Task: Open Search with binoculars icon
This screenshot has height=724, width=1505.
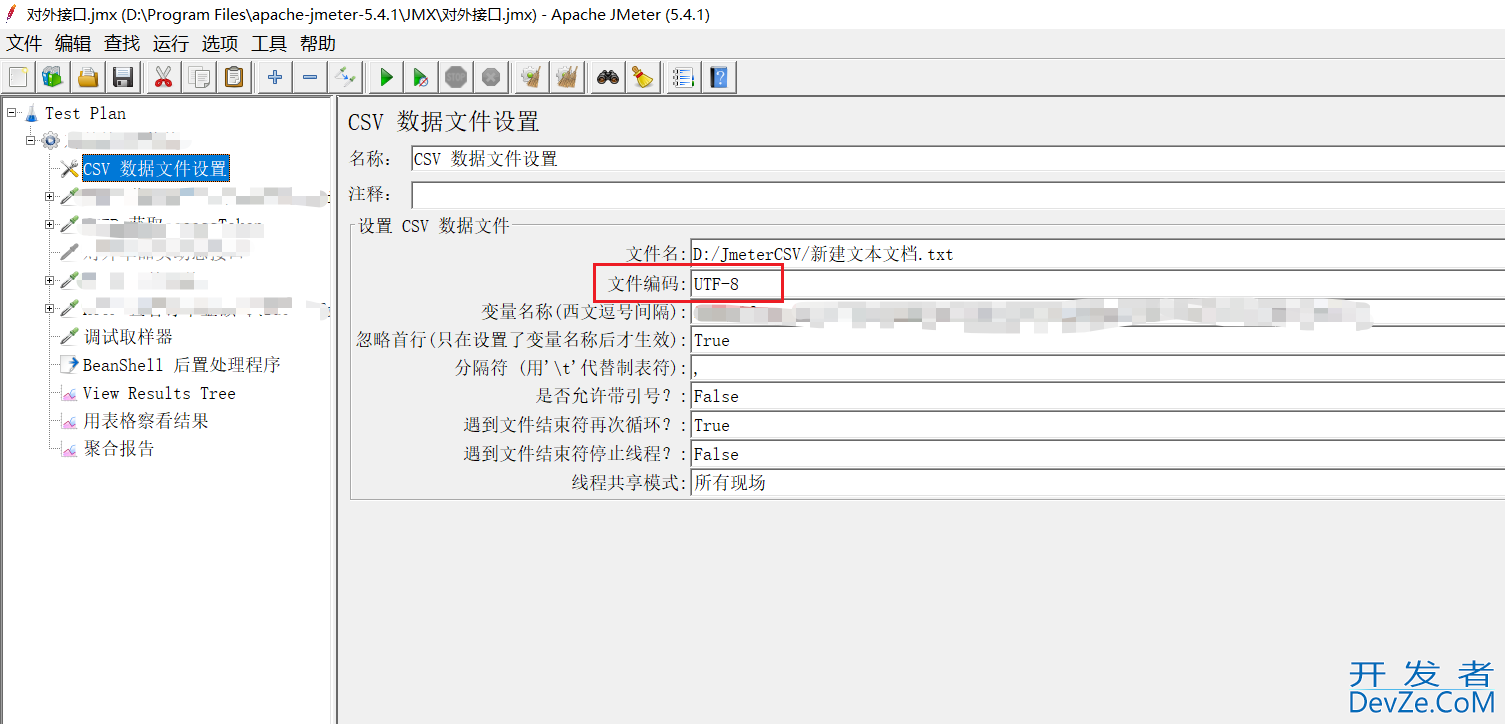Action: pyautogui.click(x=608, y=76)
